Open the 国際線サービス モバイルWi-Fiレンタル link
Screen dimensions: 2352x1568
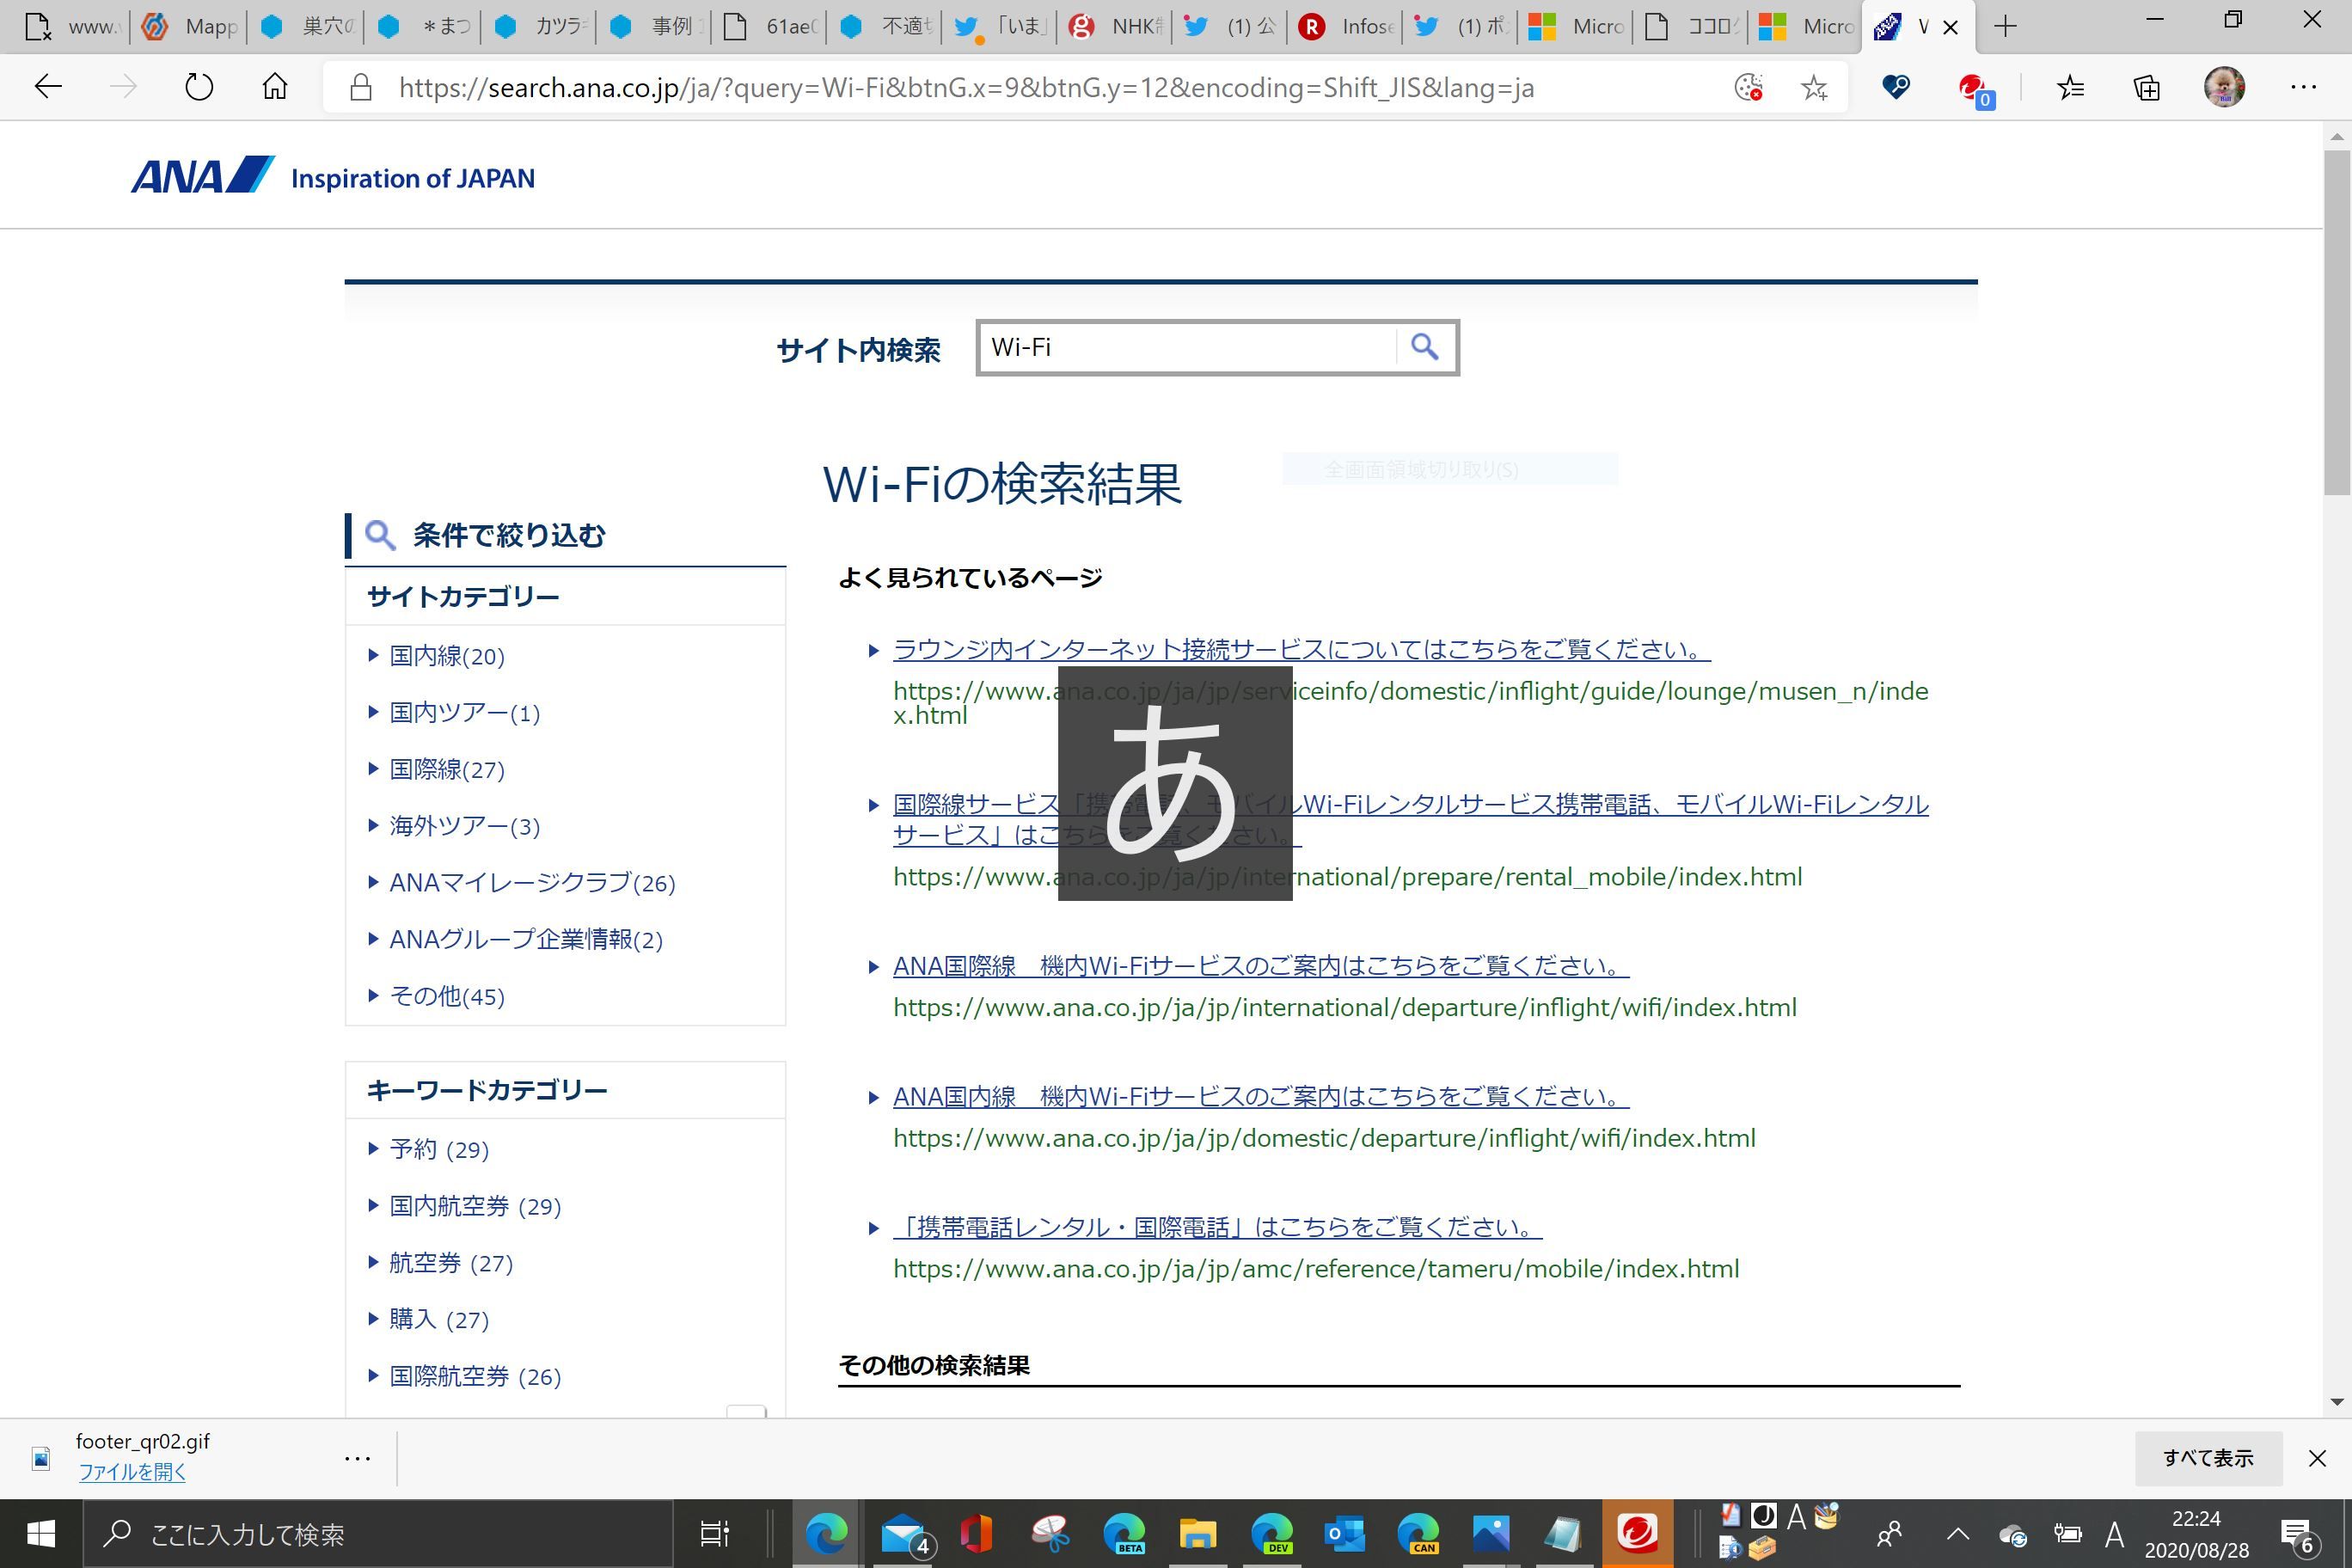coord(1410,819)
